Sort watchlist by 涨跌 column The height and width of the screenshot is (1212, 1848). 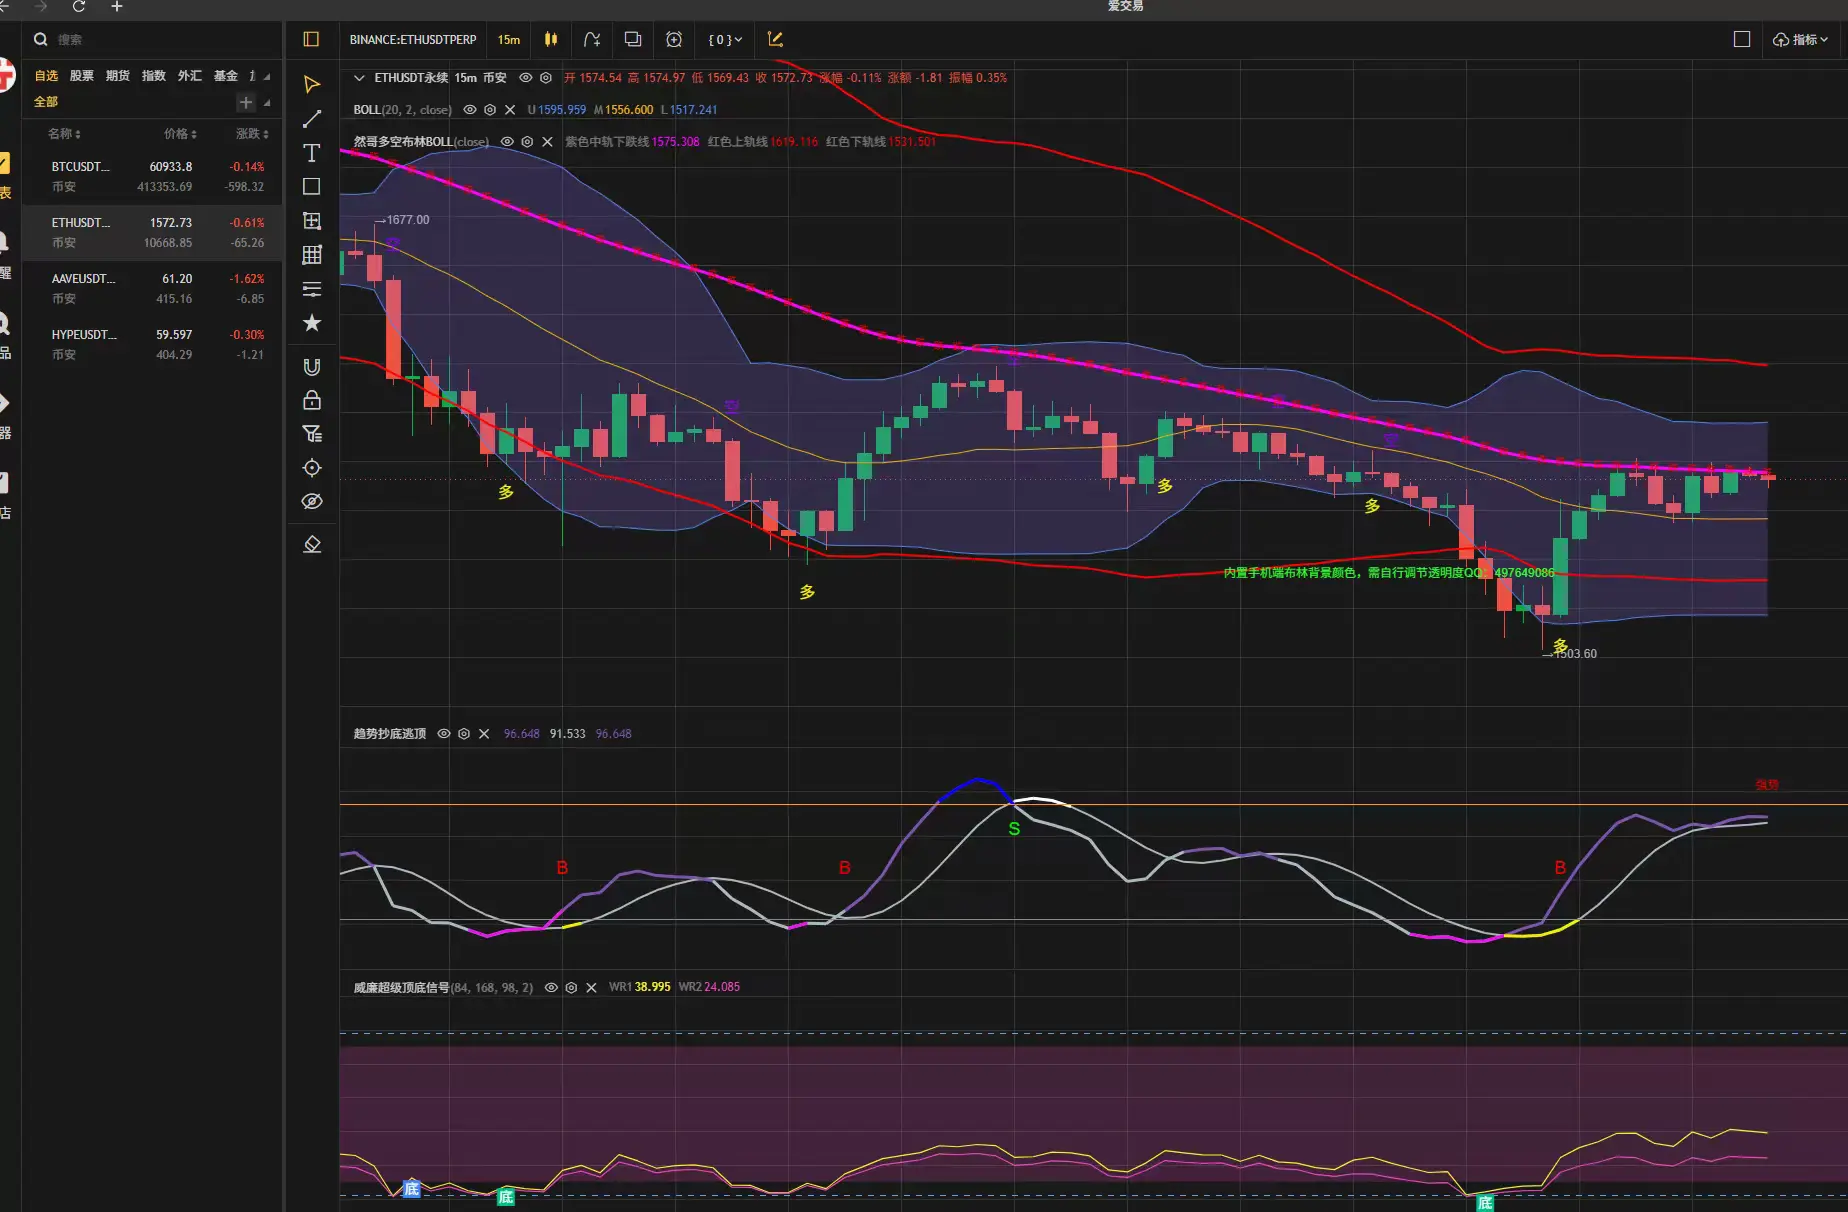click(252, 134)
